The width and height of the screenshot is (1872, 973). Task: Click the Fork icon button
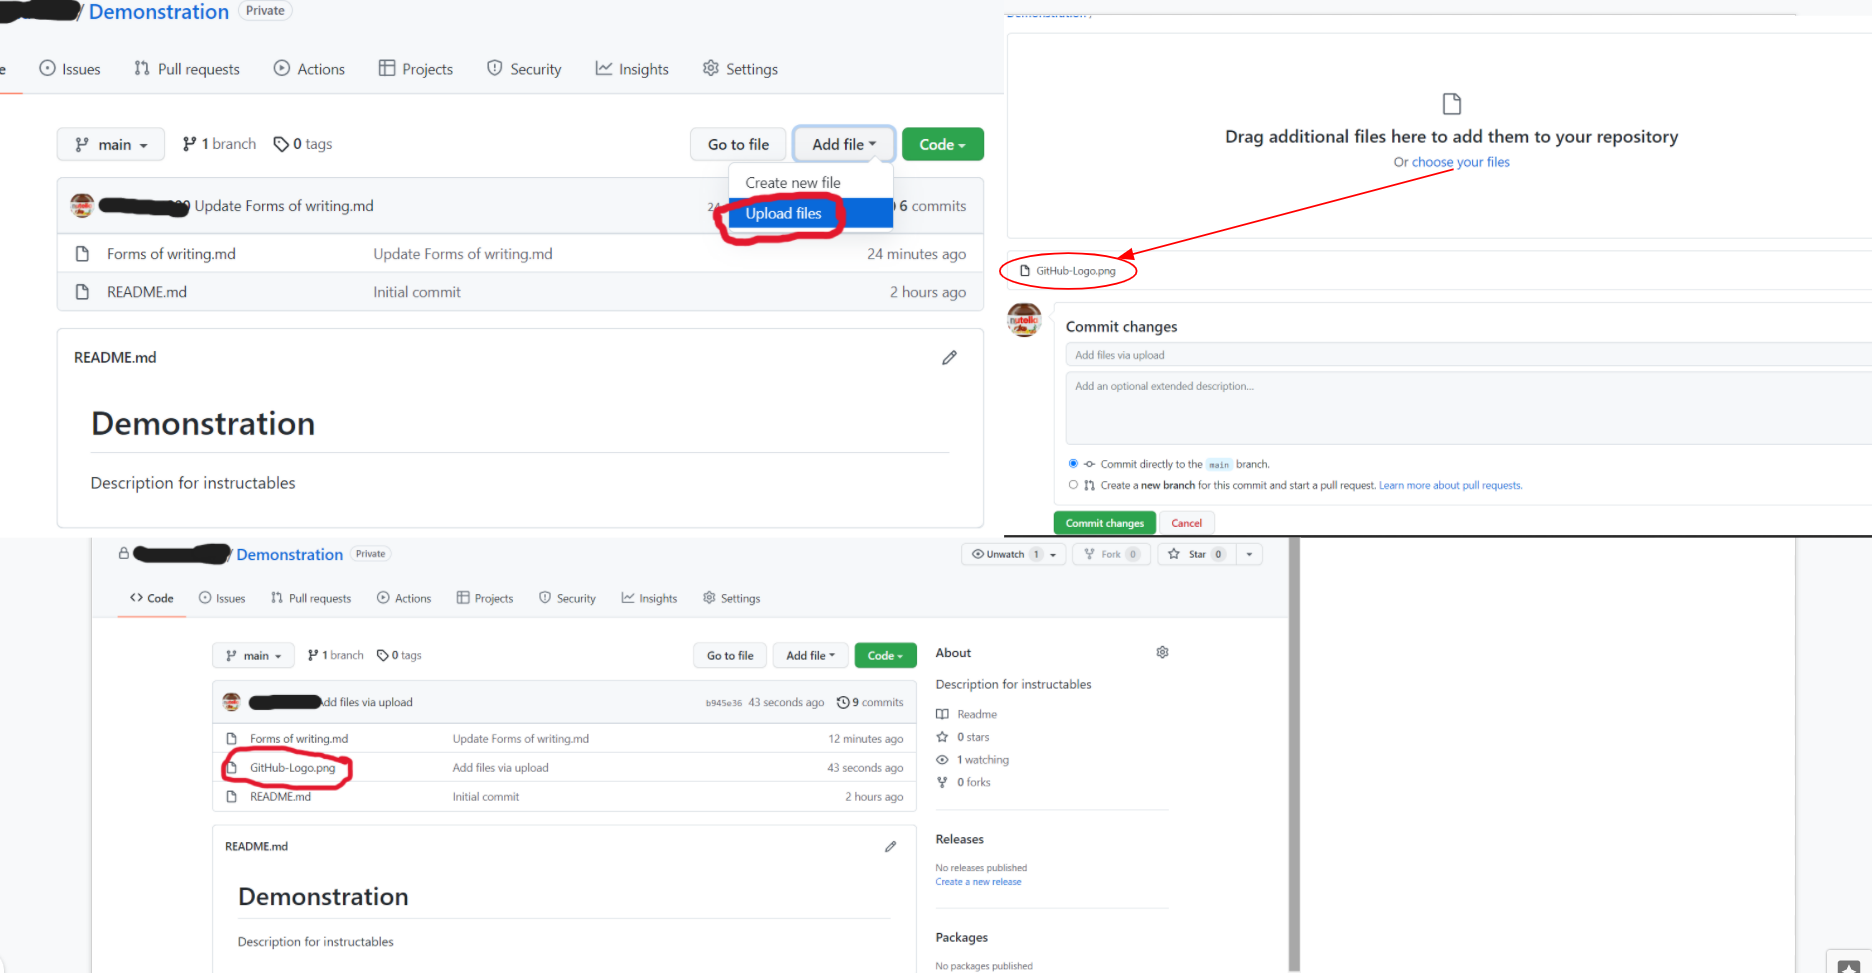(1090, 553)
